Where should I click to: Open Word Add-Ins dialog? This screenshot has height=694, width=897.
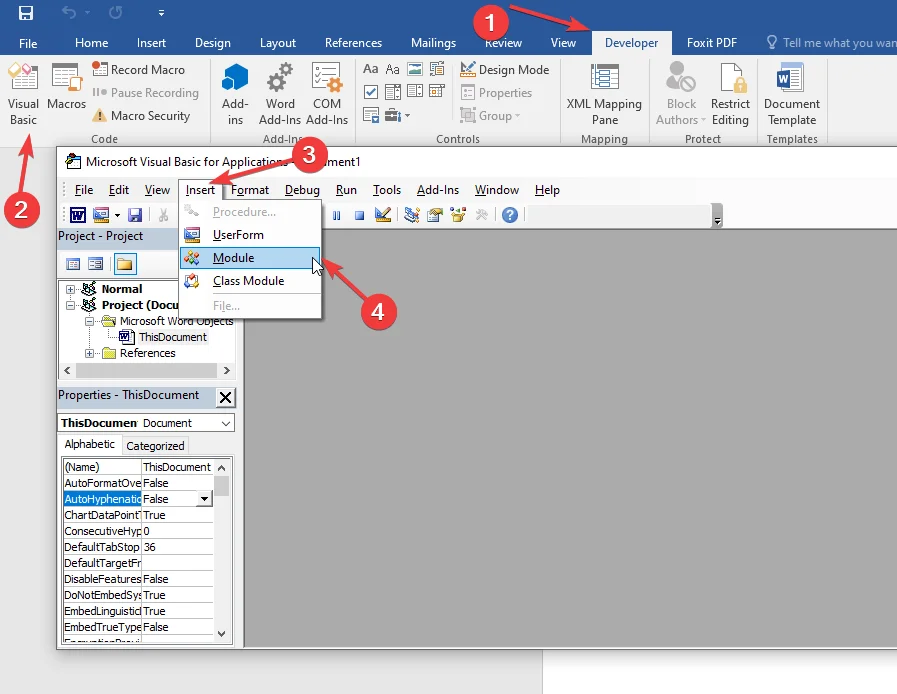tap(280, 95)
